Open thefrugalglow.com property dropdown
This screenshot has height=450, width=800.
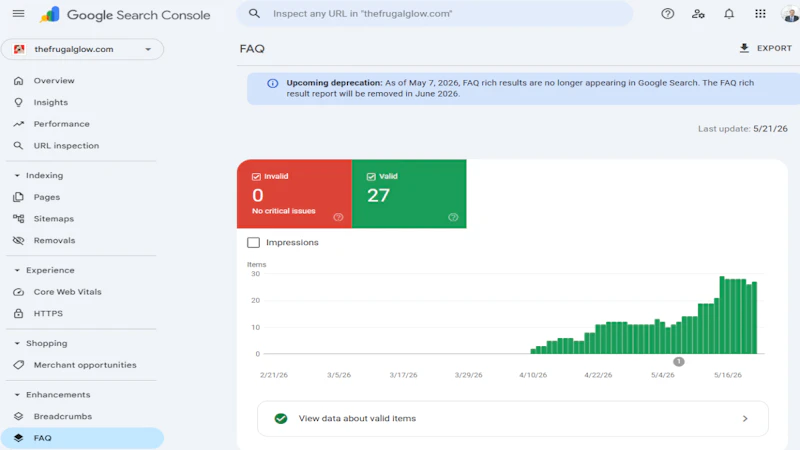click(82, 49)
